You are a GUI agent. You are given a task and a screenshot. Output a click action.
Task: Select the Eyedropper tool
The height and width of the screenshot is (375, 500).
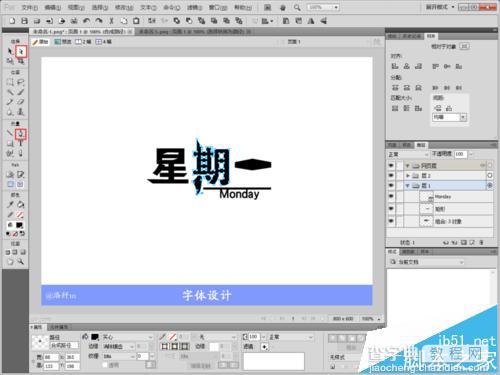tap(10, 204)
